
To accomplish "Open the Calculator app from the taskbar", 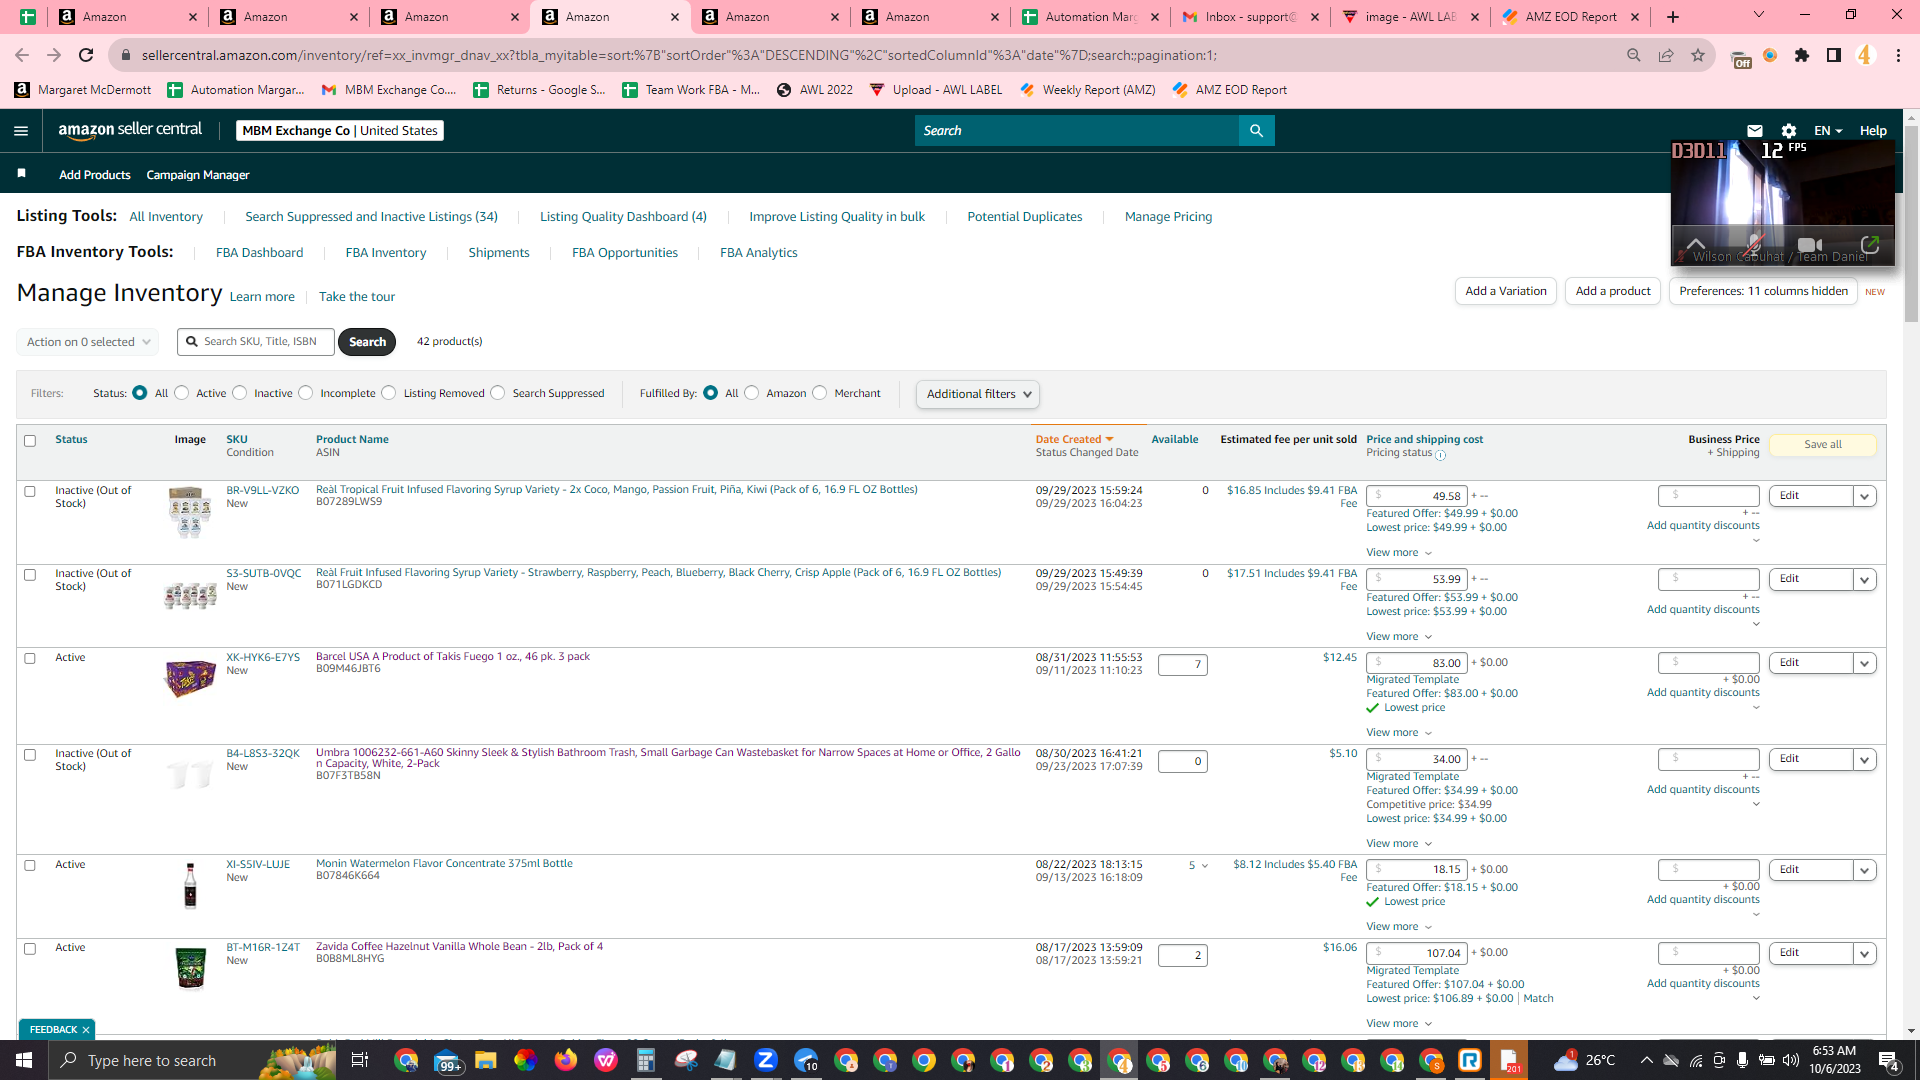I will 645,1060.
